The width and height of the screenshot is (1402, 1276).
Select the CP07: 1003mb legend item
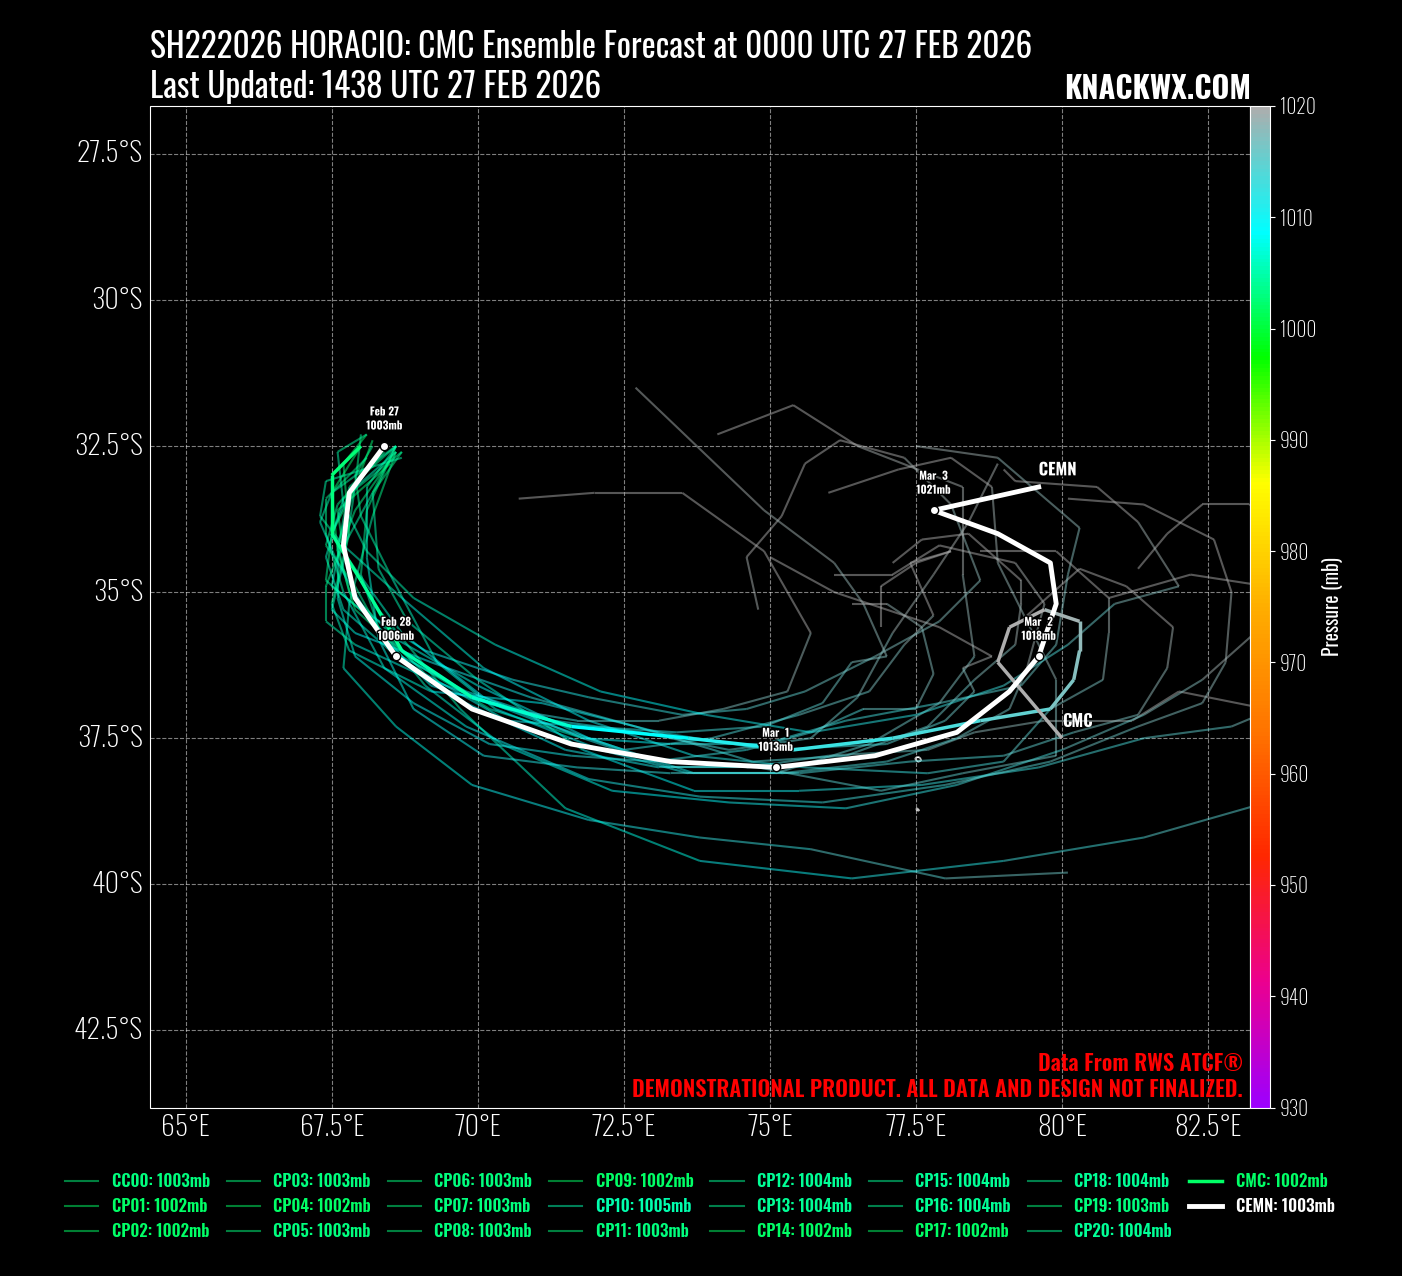click(482, 1206)
